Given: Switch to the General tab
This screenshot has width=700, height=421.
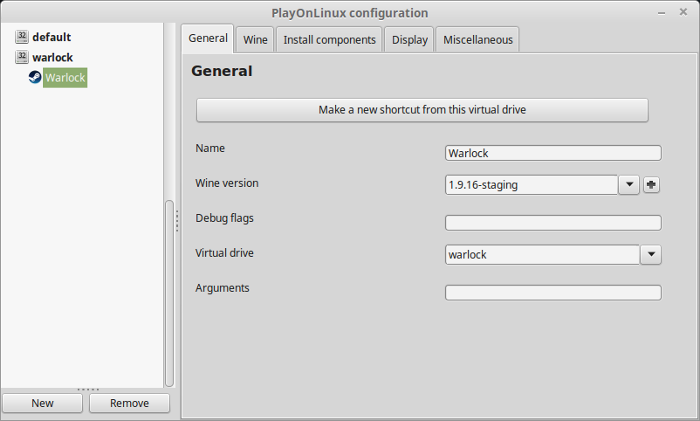Looking at the screenshot, I should pyautogui.click(x=208, y=38).
